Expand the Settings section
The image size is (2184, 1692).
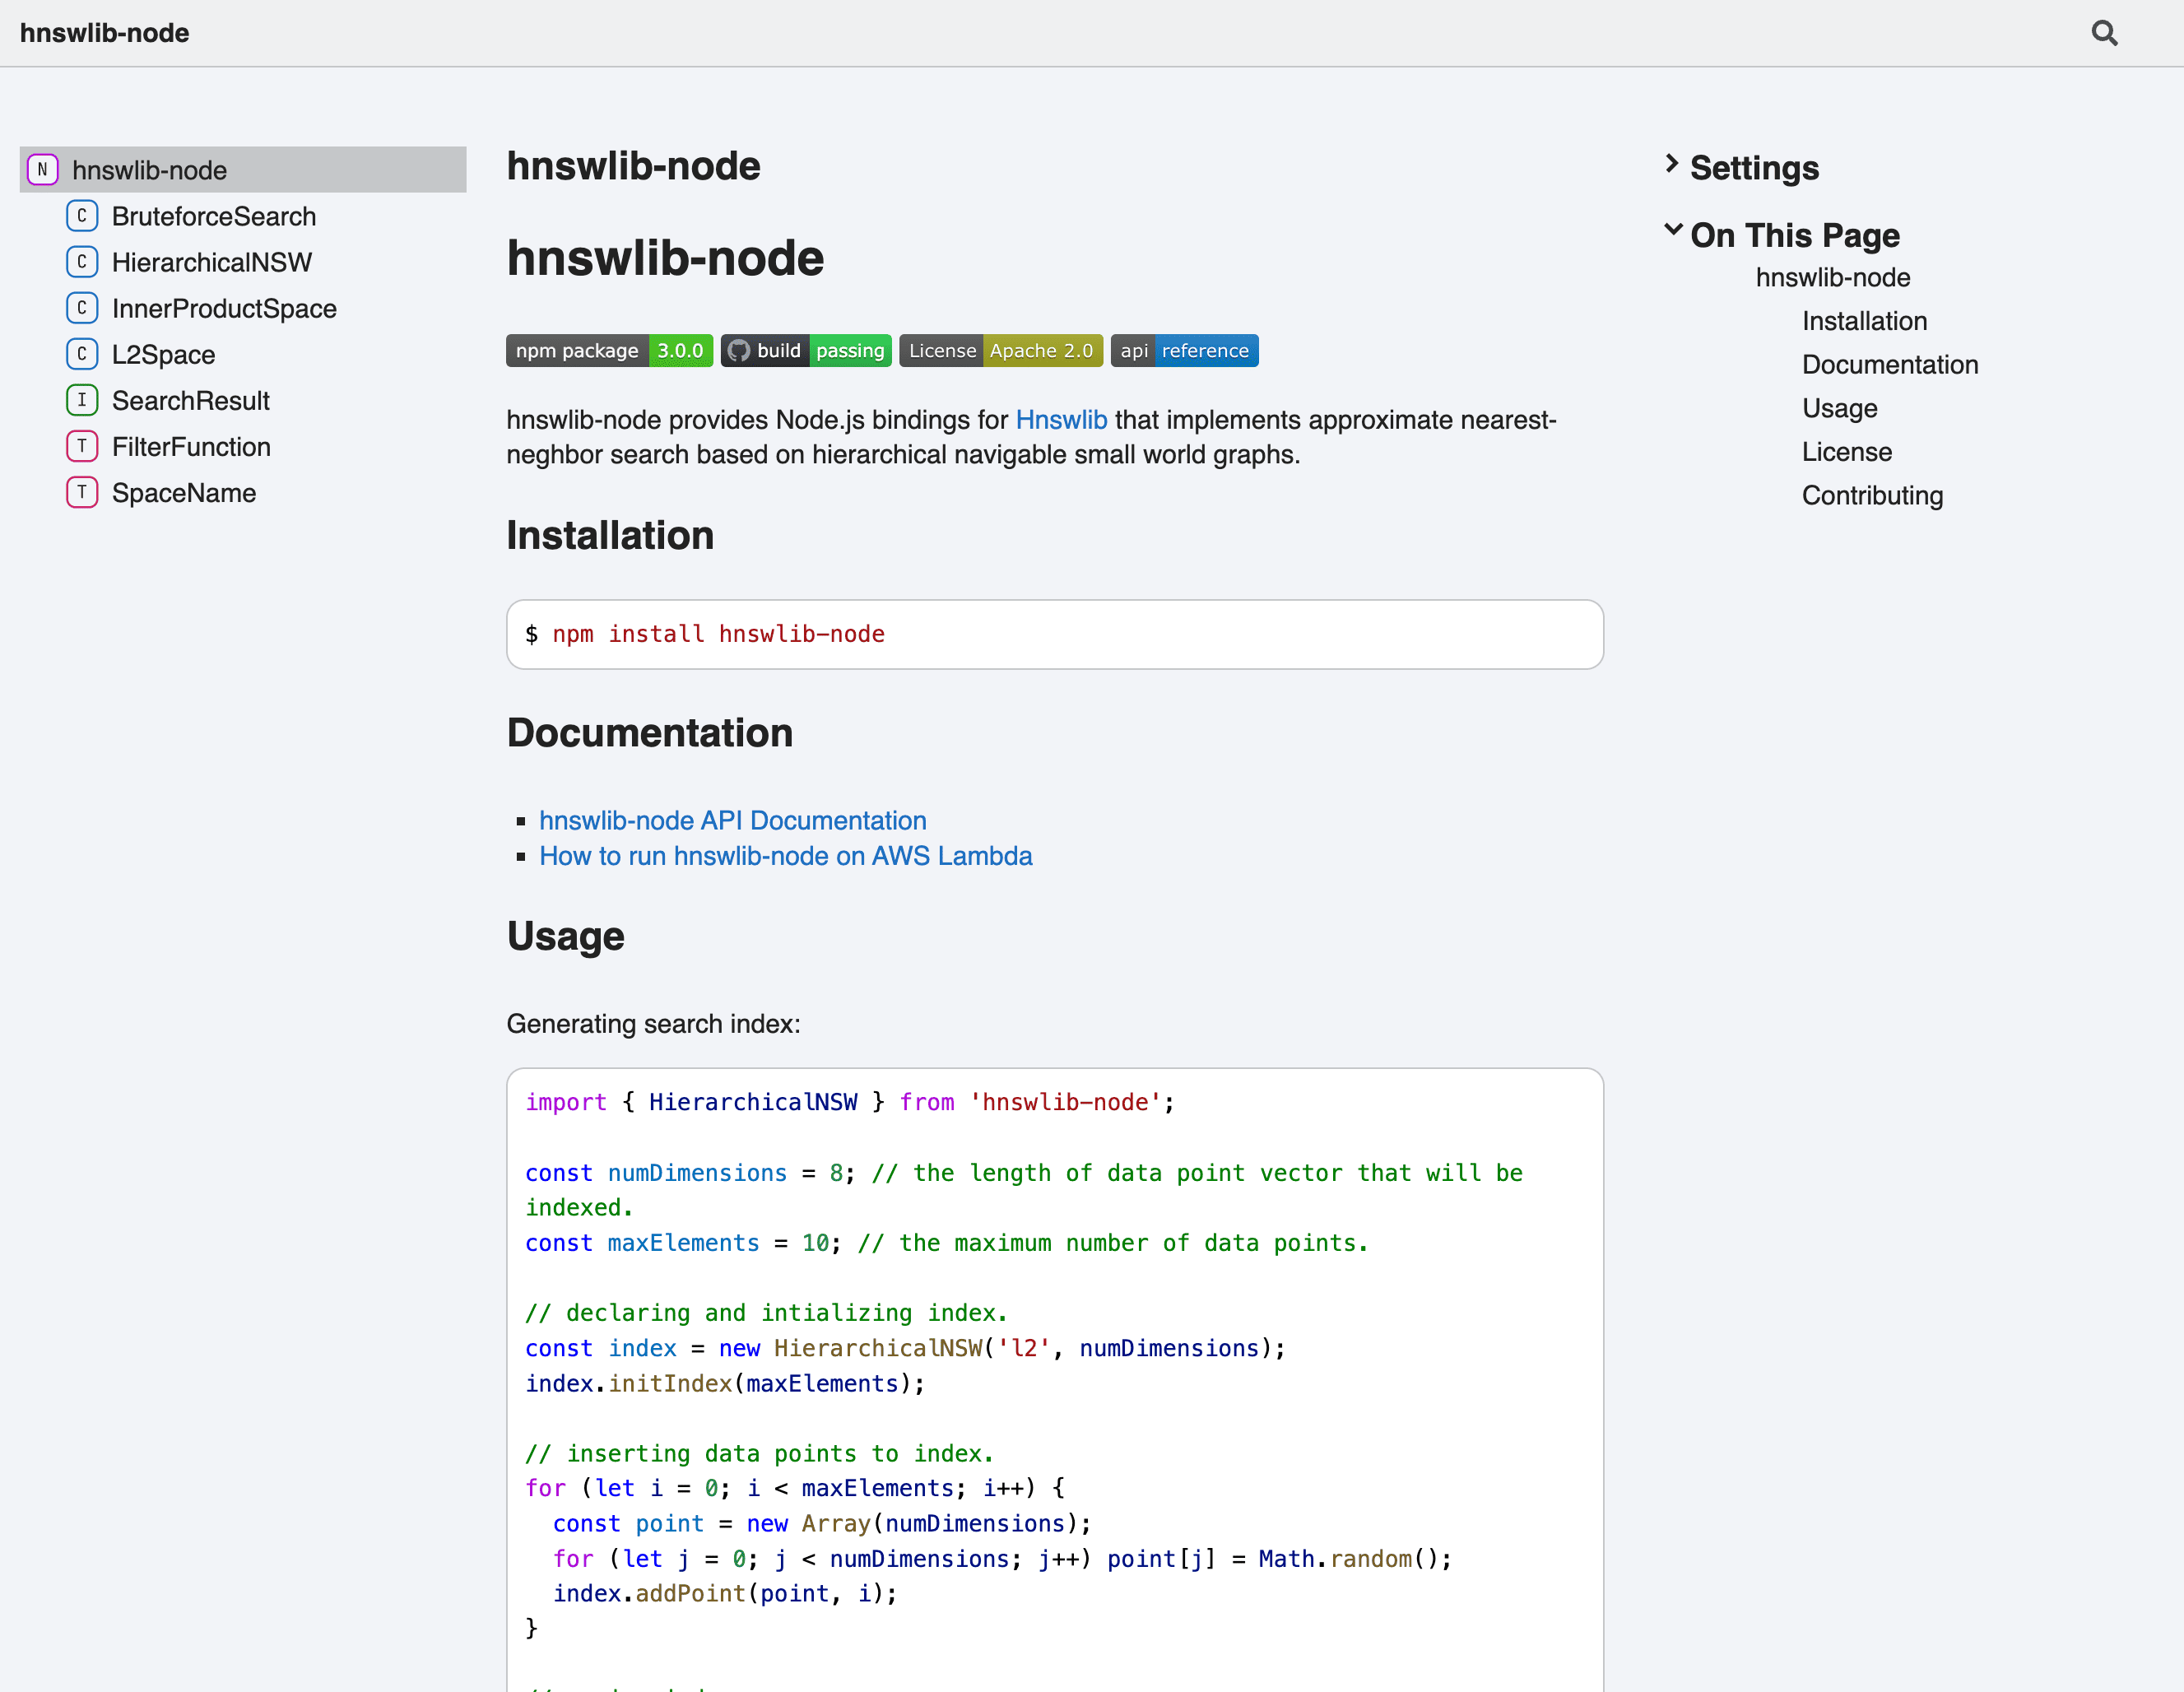point(1753,168)
